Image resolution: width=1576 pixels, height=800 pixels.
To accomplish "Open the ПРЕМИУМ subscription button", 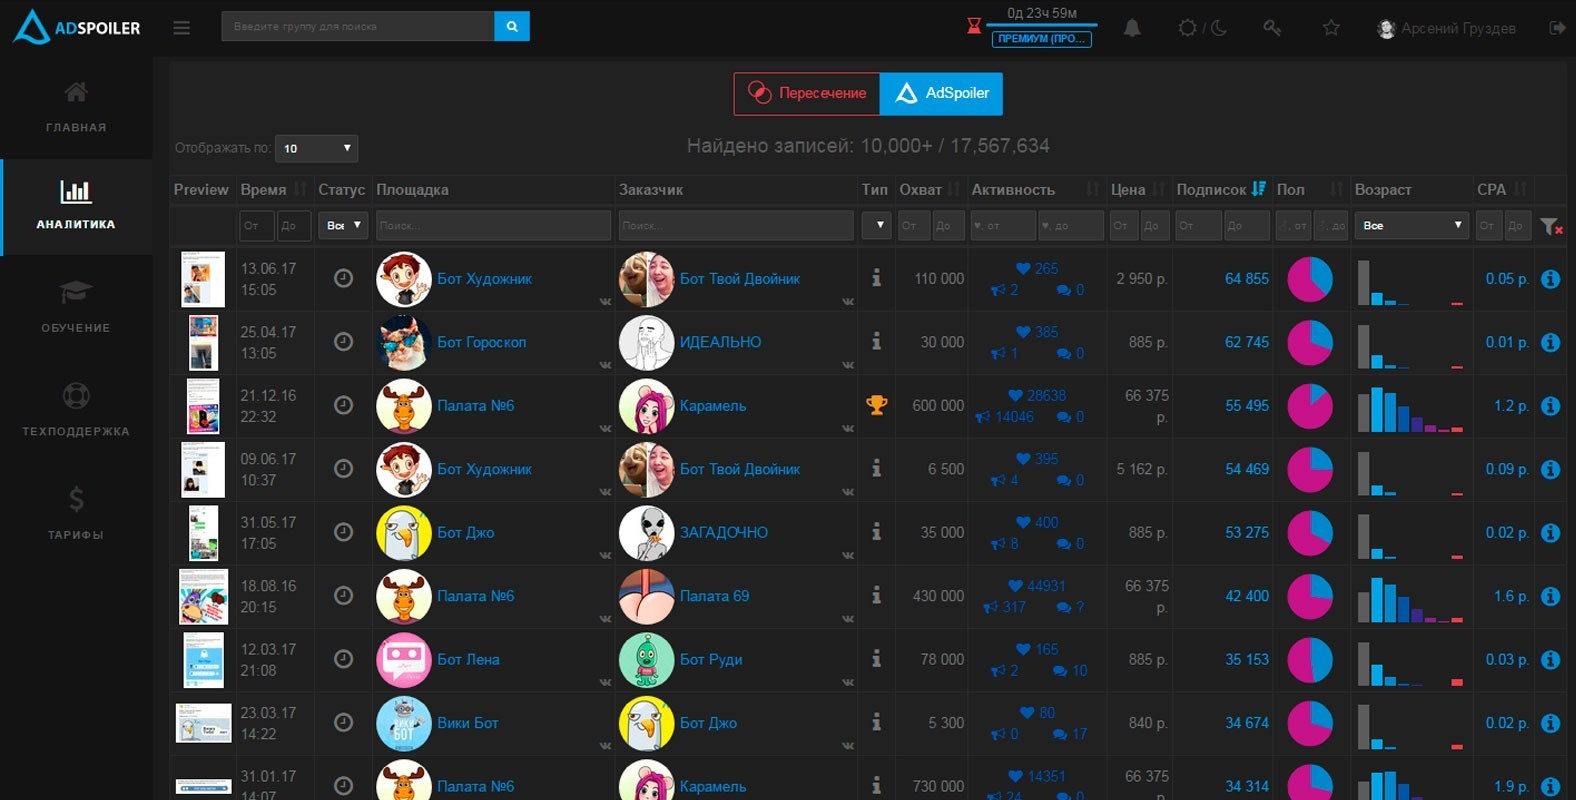I will click(1042, 39).
